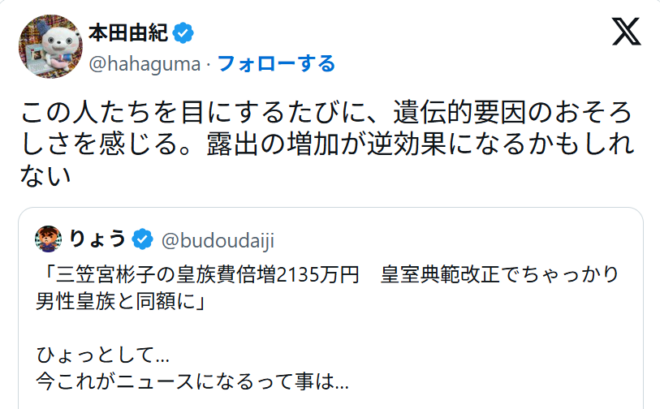Click the verified badge next to りょう
The width and height of the screenshot is (660, 409).
tap(142, 239)
